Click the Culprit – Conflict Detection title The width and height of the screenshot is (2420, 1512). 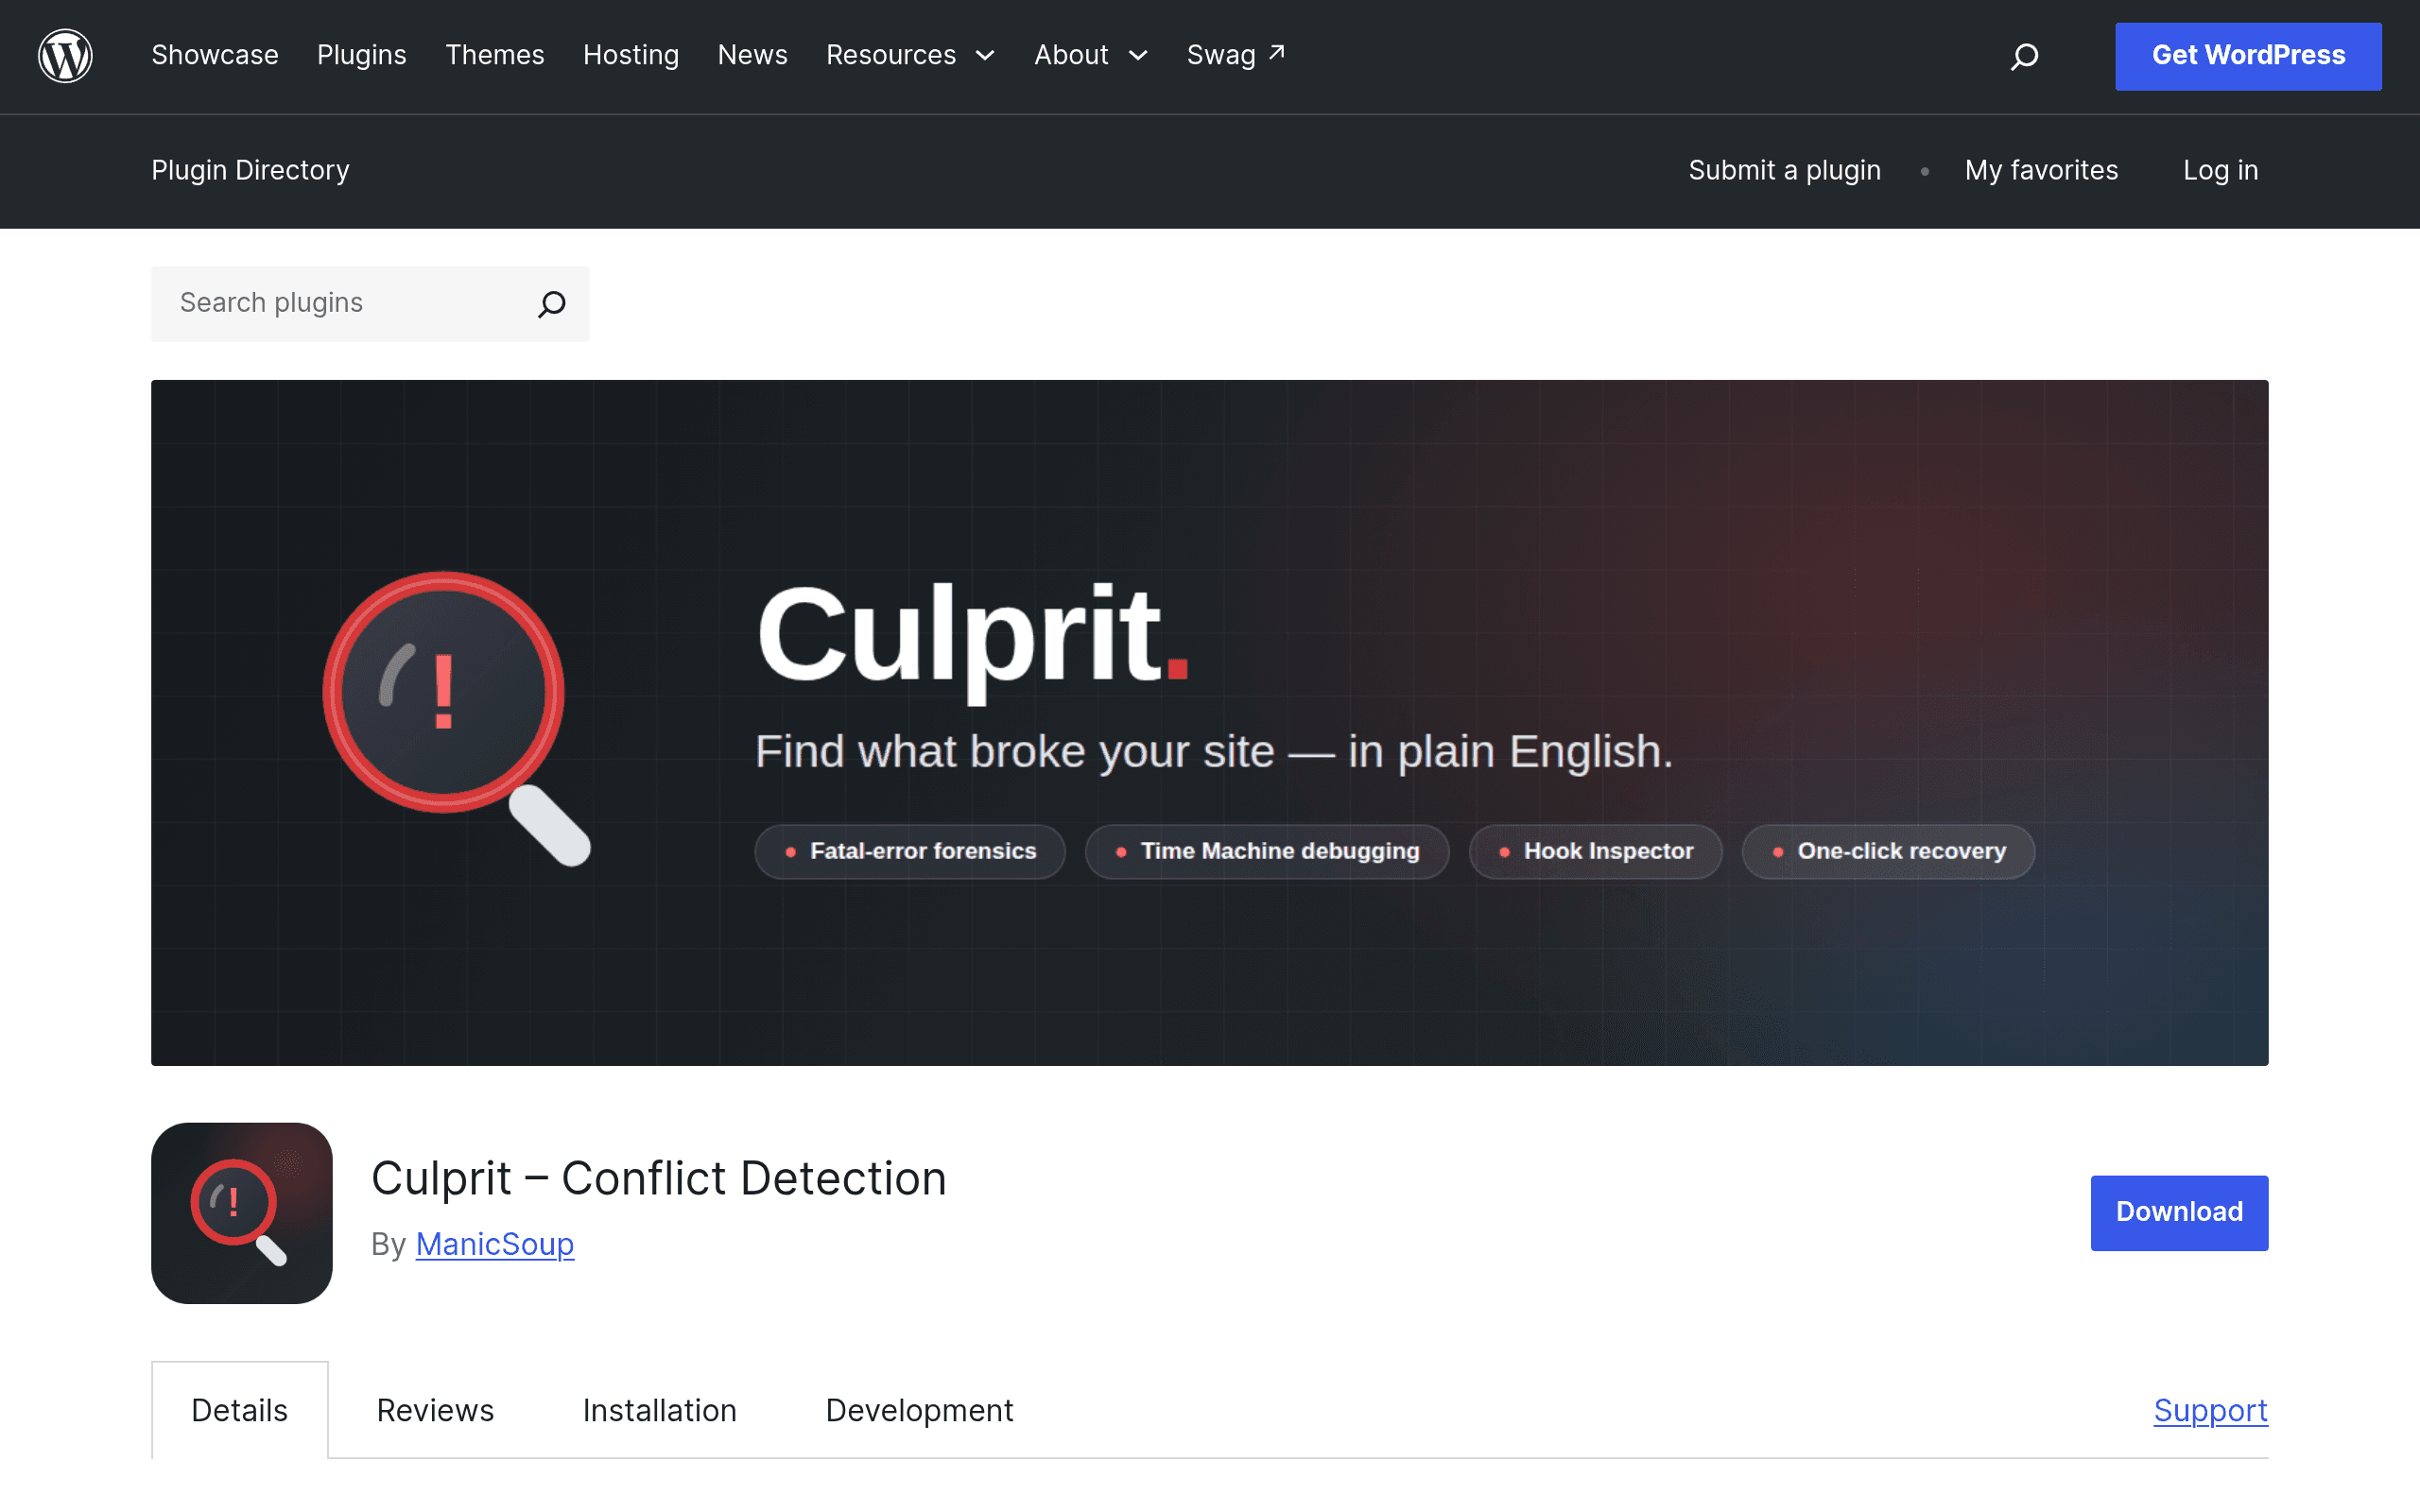658,1177
